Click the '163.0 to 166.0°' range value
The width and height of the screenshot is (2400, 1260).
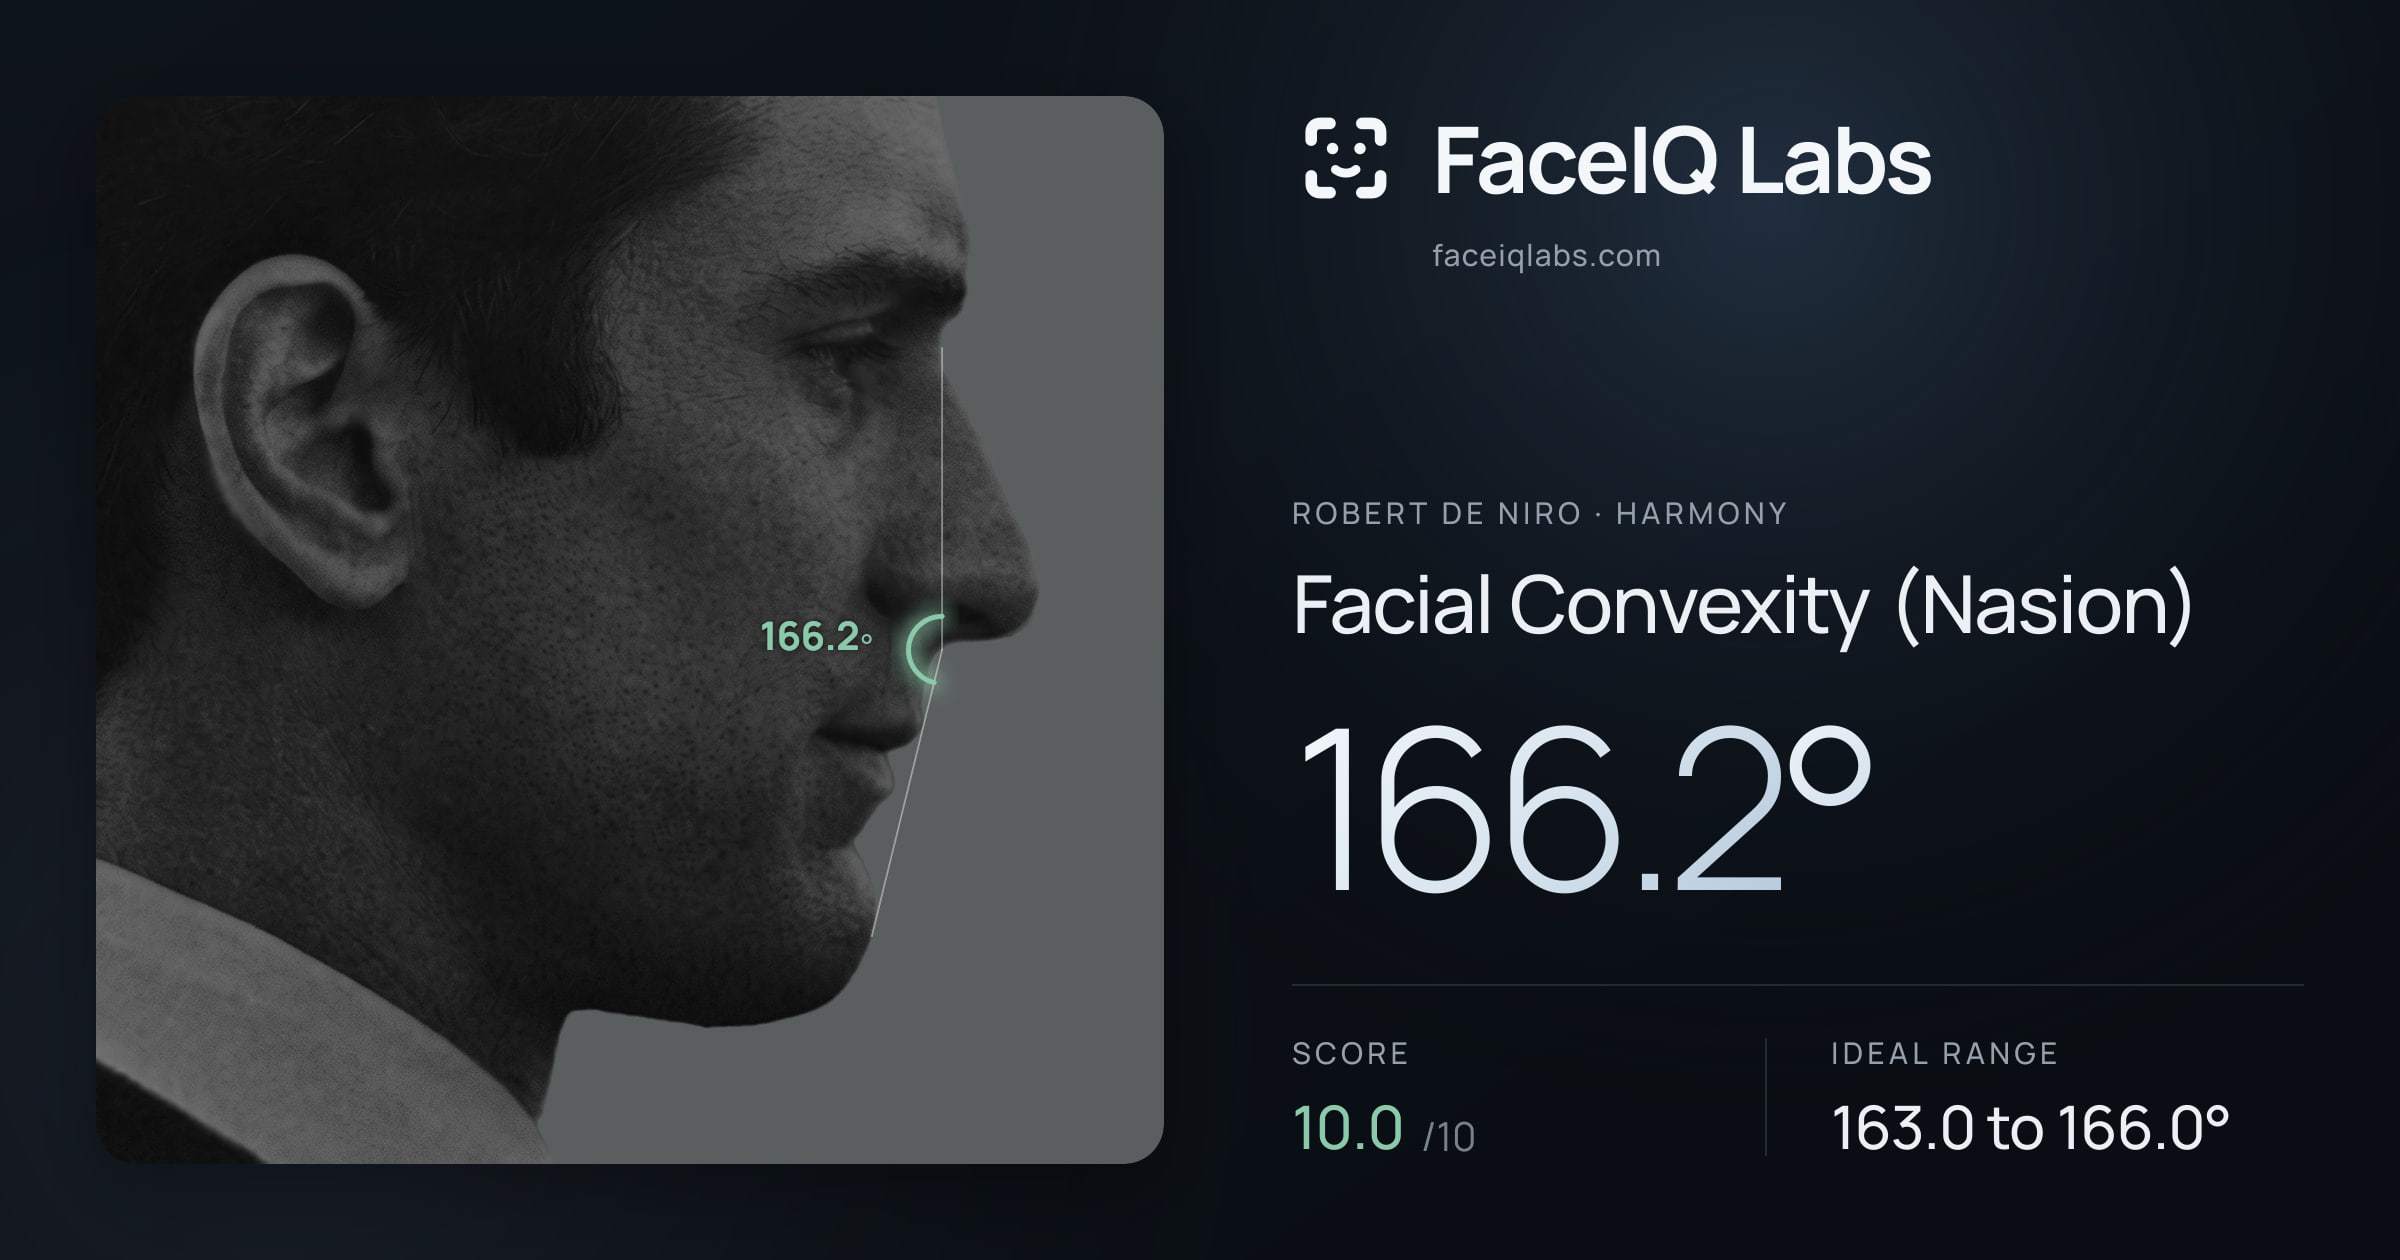click(x=2030, y=1128)
